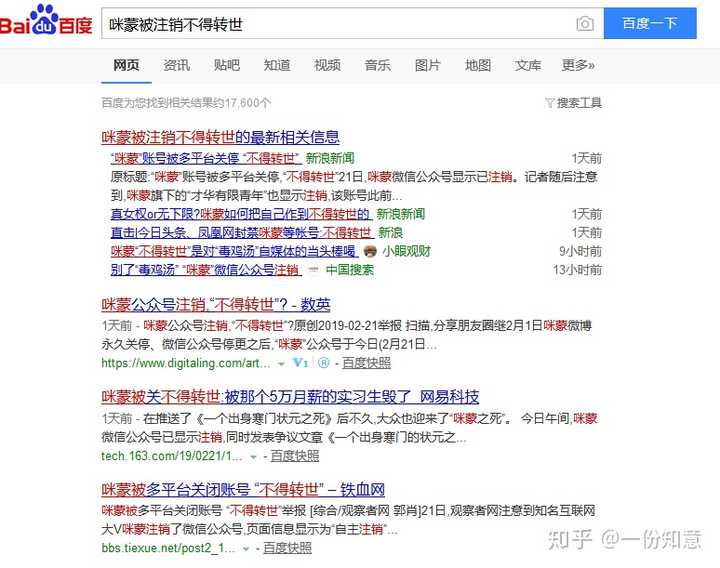Click the 9小时前 timestamp
Screen dimensions: 720x568
[580, 251]
